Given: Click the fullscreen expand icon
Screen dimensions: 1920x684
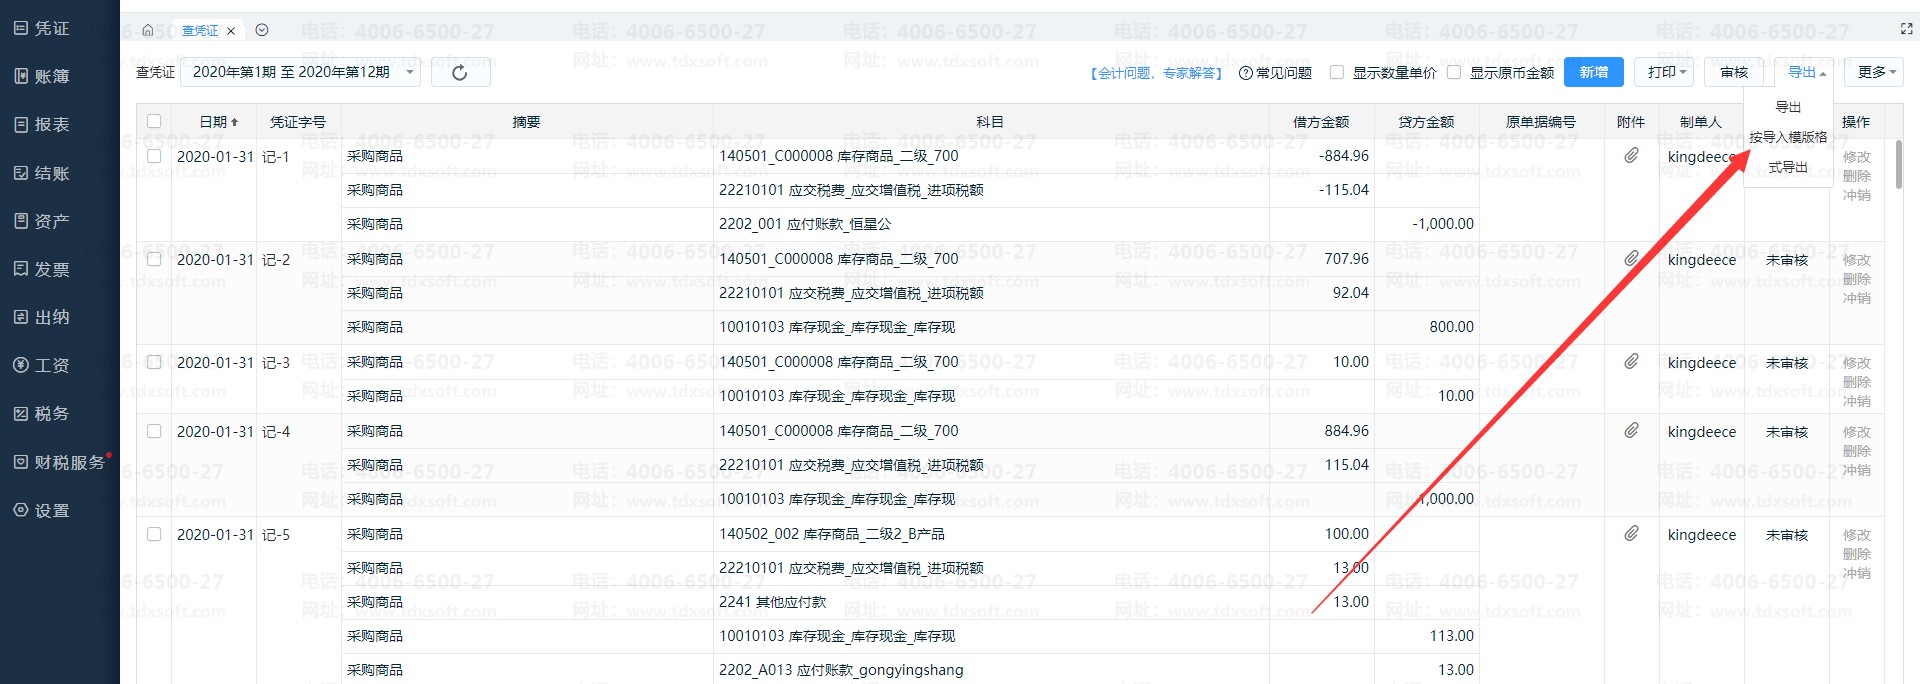Looking at the screenshot, I should [1906, 29].
